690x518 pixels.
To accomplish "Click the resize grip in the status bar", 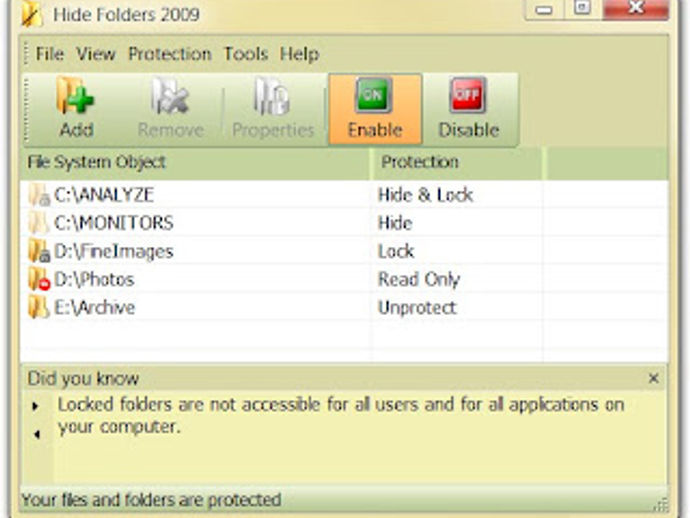I will pyautogui.click(x=661, y=505).
